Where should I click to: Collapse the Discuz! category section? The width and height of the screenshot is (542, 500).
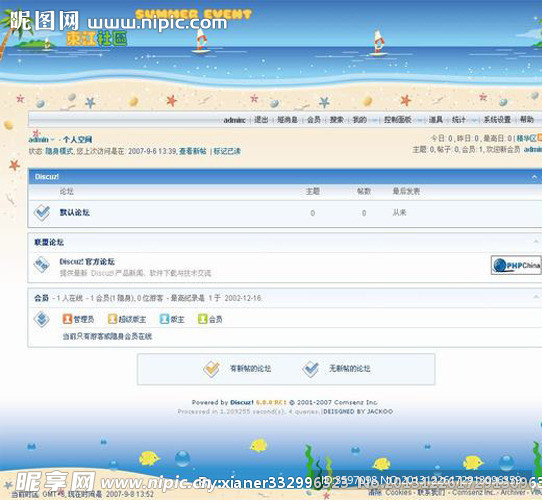point(534,177)
